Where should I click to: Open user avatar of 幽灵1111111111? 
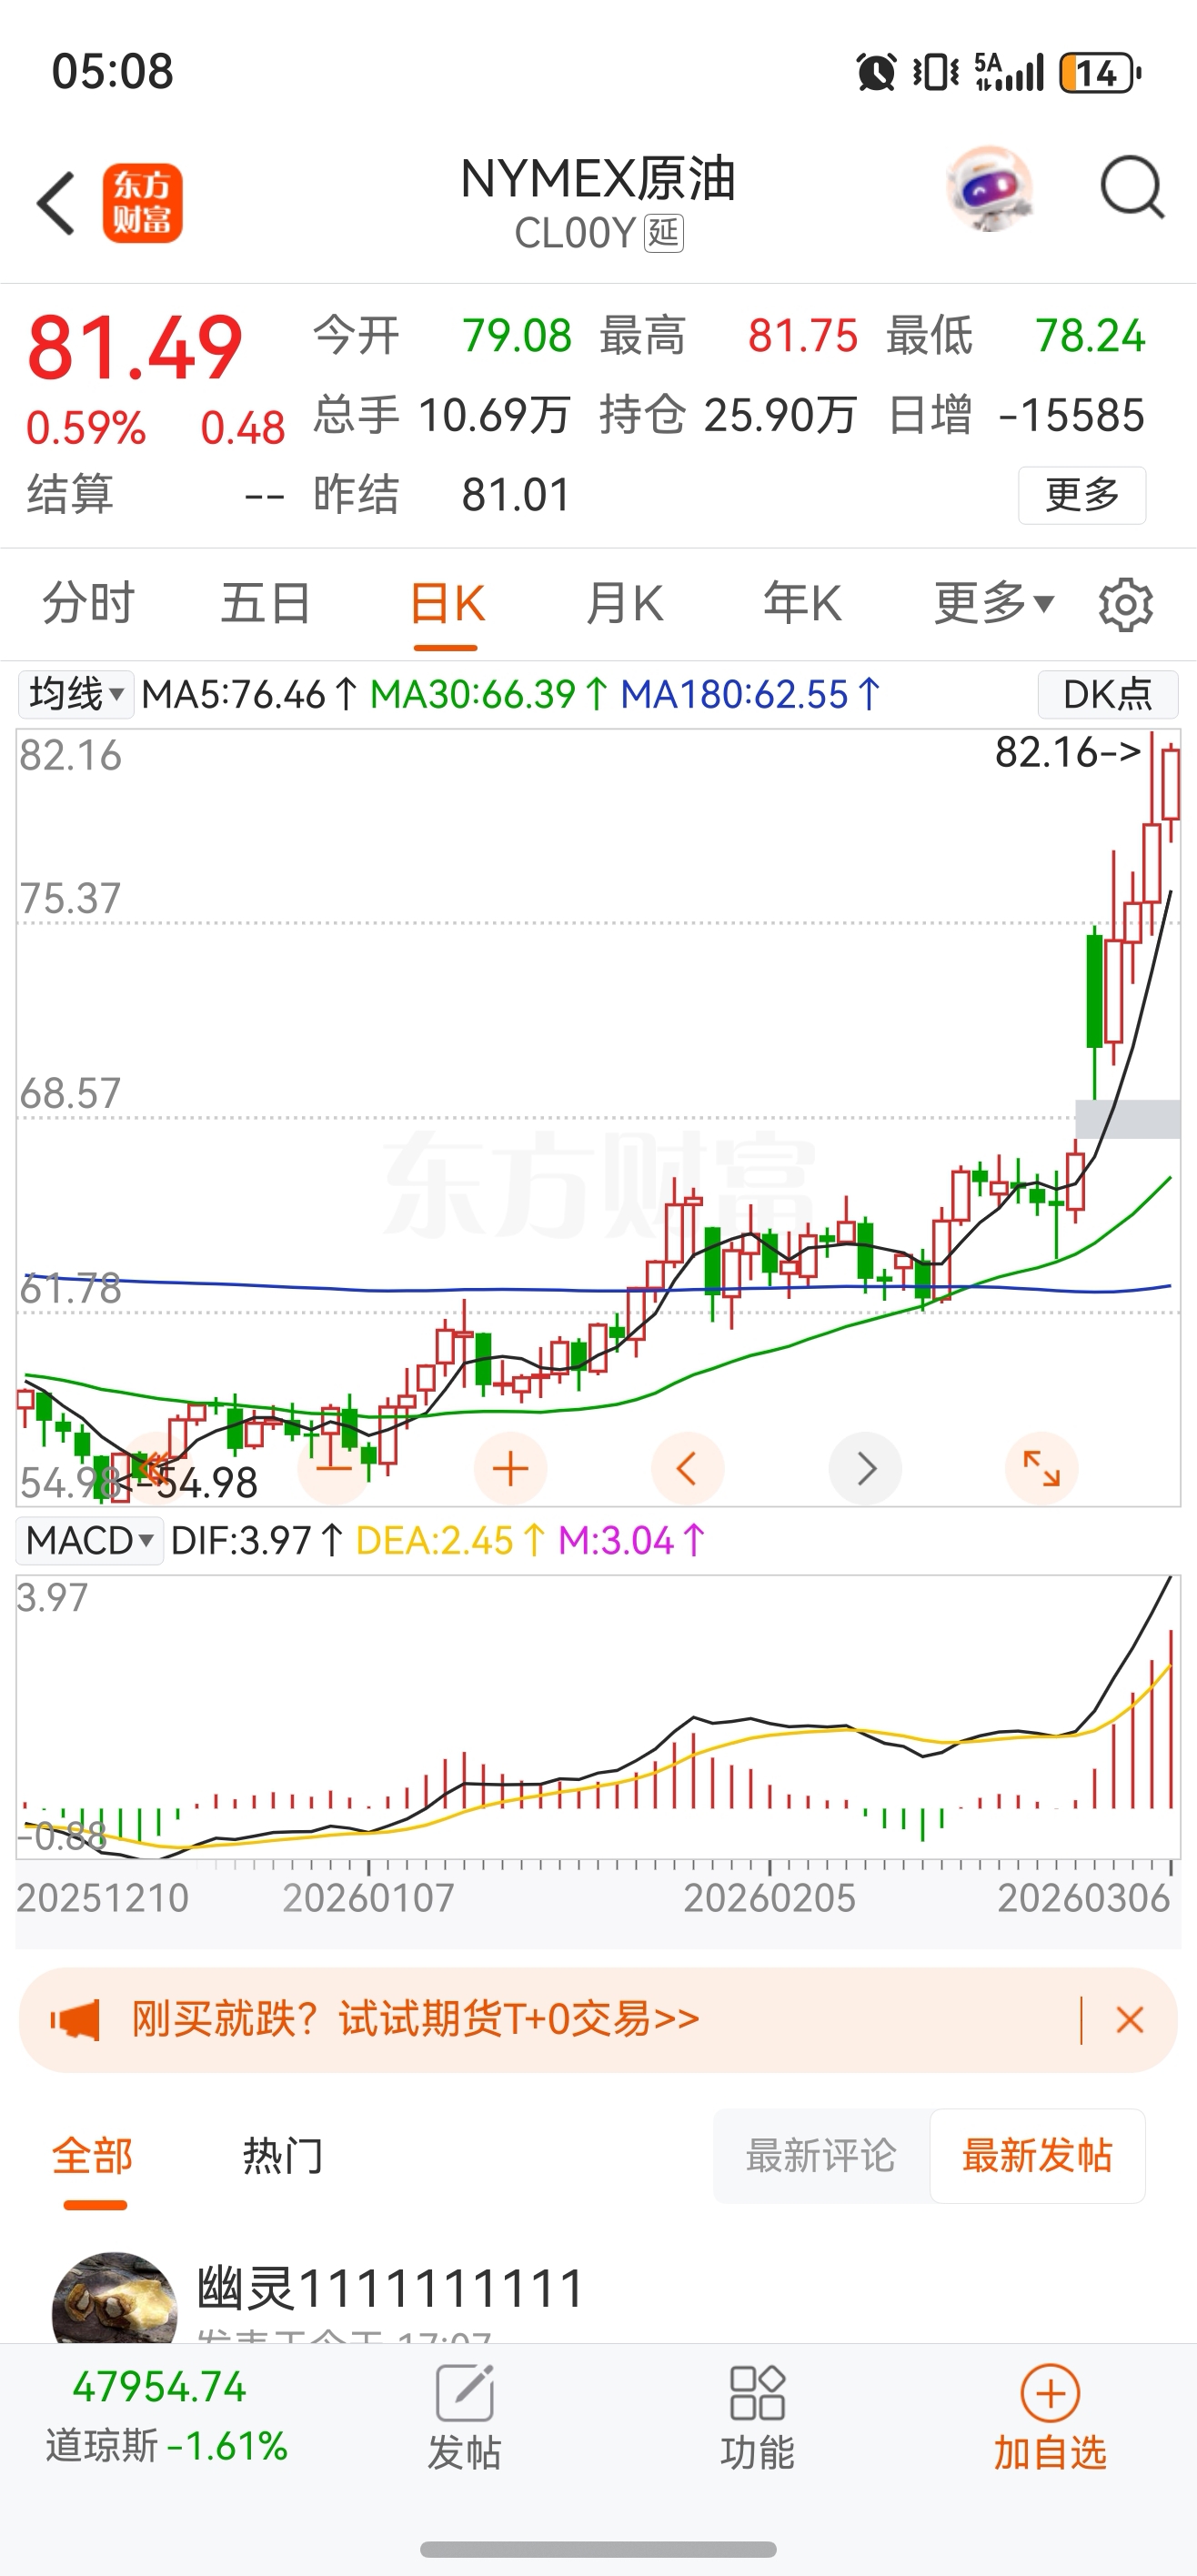tap(114, 2299)
